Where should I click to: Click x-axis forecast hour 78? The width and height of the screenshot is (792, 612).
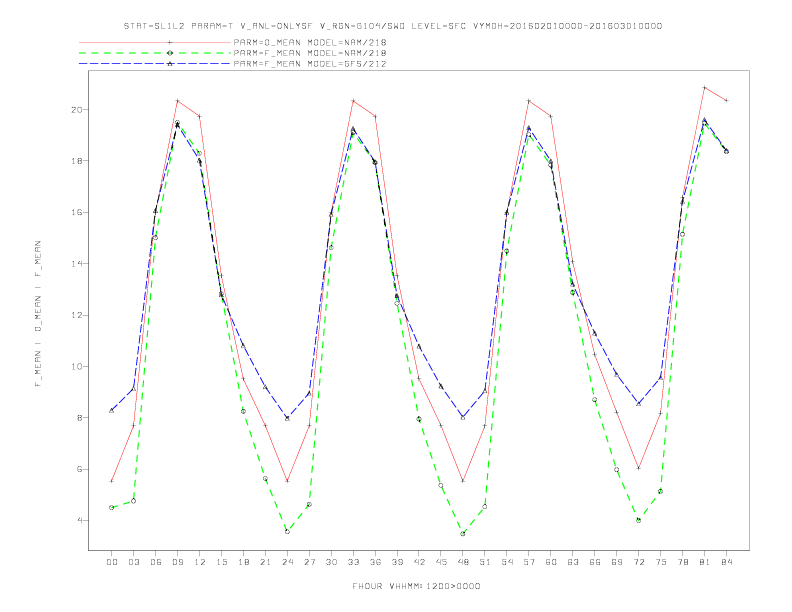[682, 562]
